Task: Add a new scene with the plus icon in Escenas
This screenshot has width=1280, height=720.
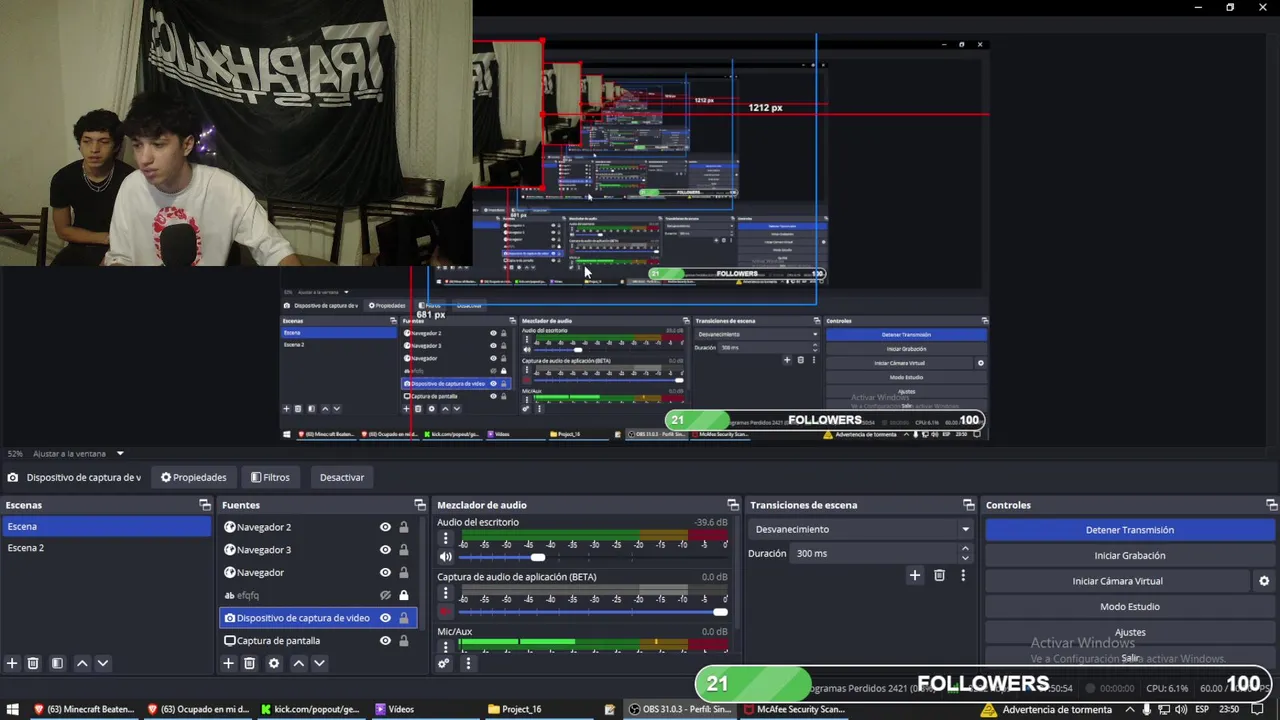Action: (x=12, y=663)
